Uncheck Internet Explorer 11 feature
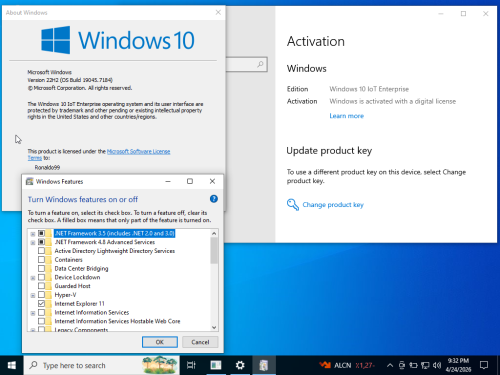 click(41, 303)
